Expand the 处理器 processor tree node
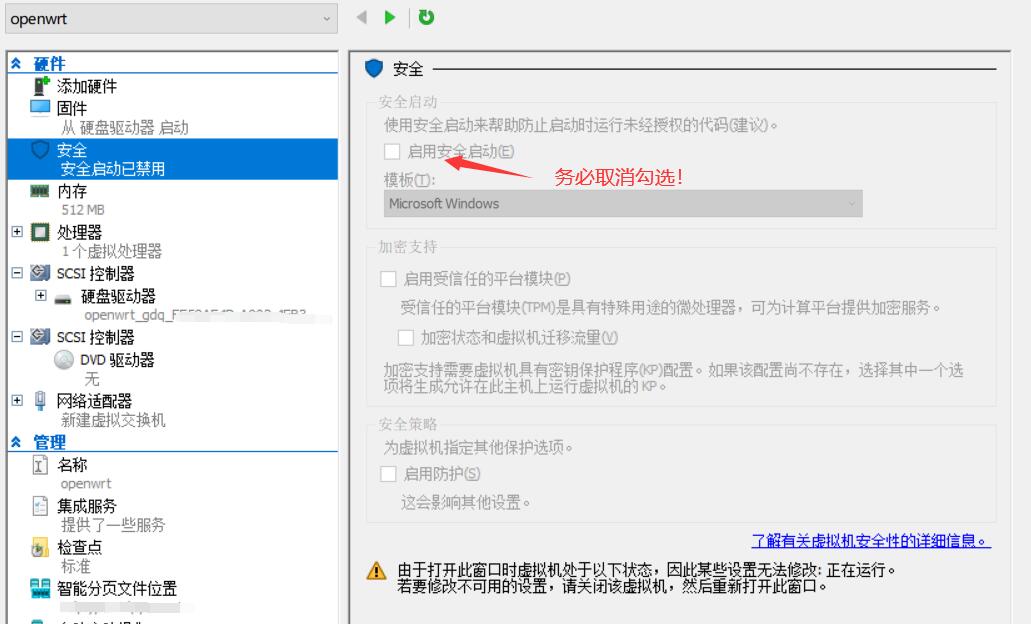 coord(16,232)
